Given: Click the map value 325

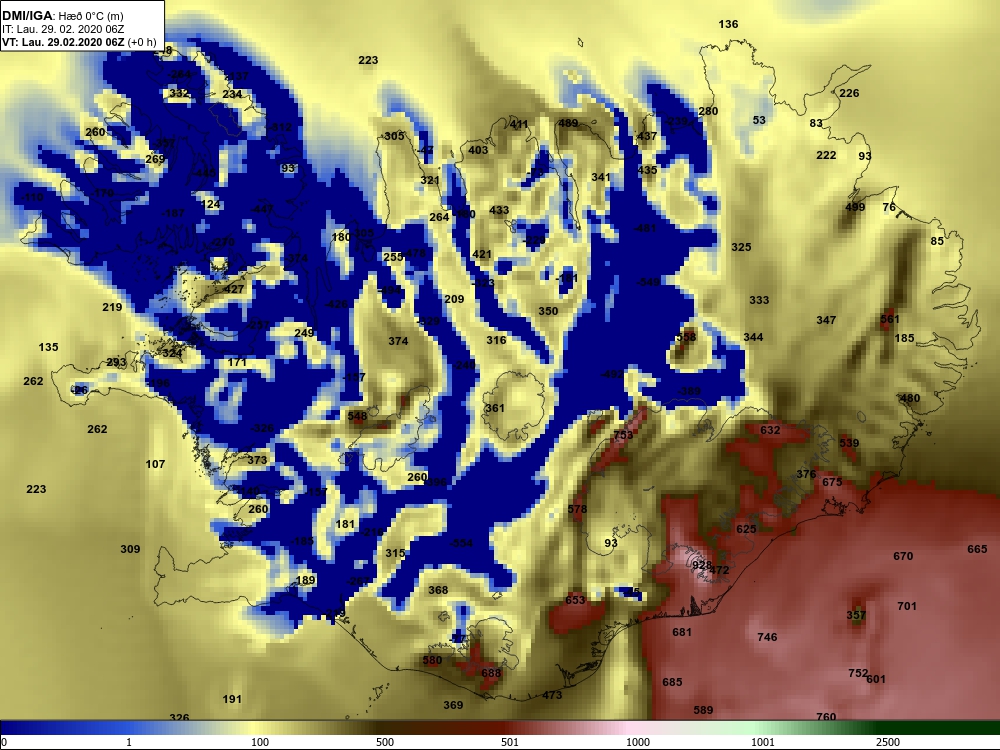Looking at the screenshot, I should coord(741,247).
